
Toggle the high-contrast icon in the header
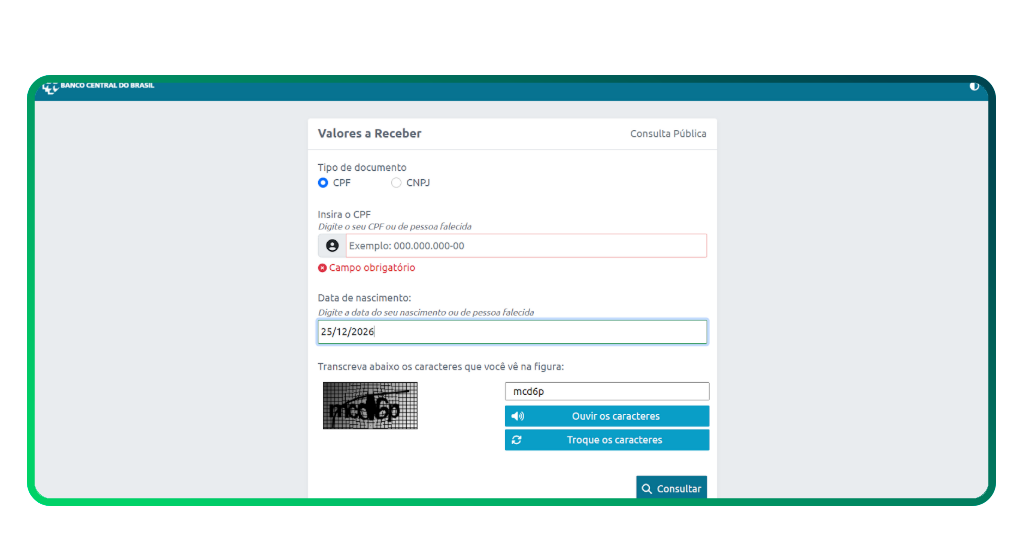(974, 86)
